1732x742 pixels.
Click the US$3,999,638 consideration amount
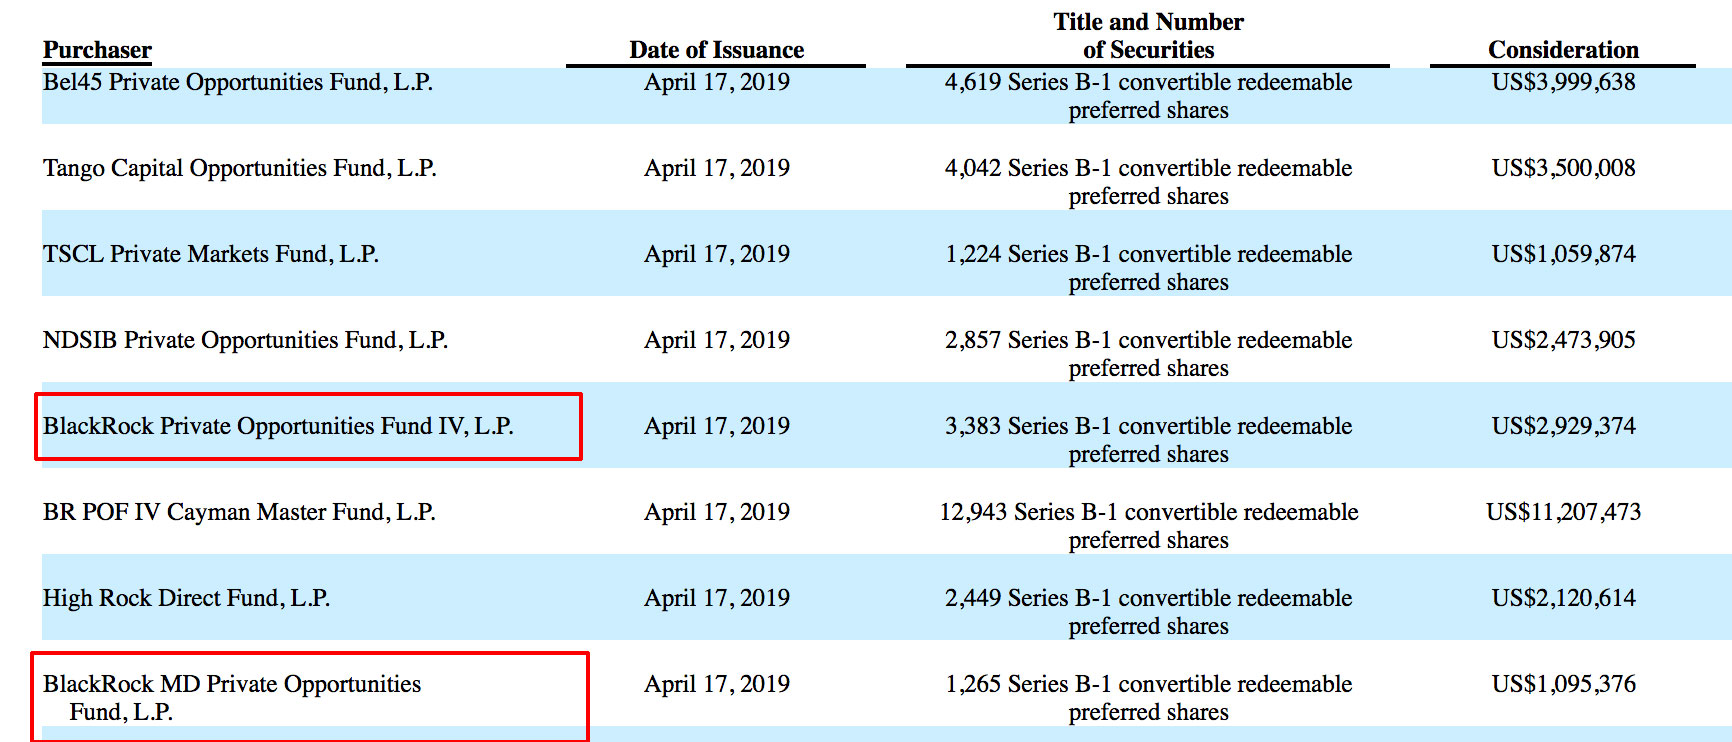[x=1563, y=82]
